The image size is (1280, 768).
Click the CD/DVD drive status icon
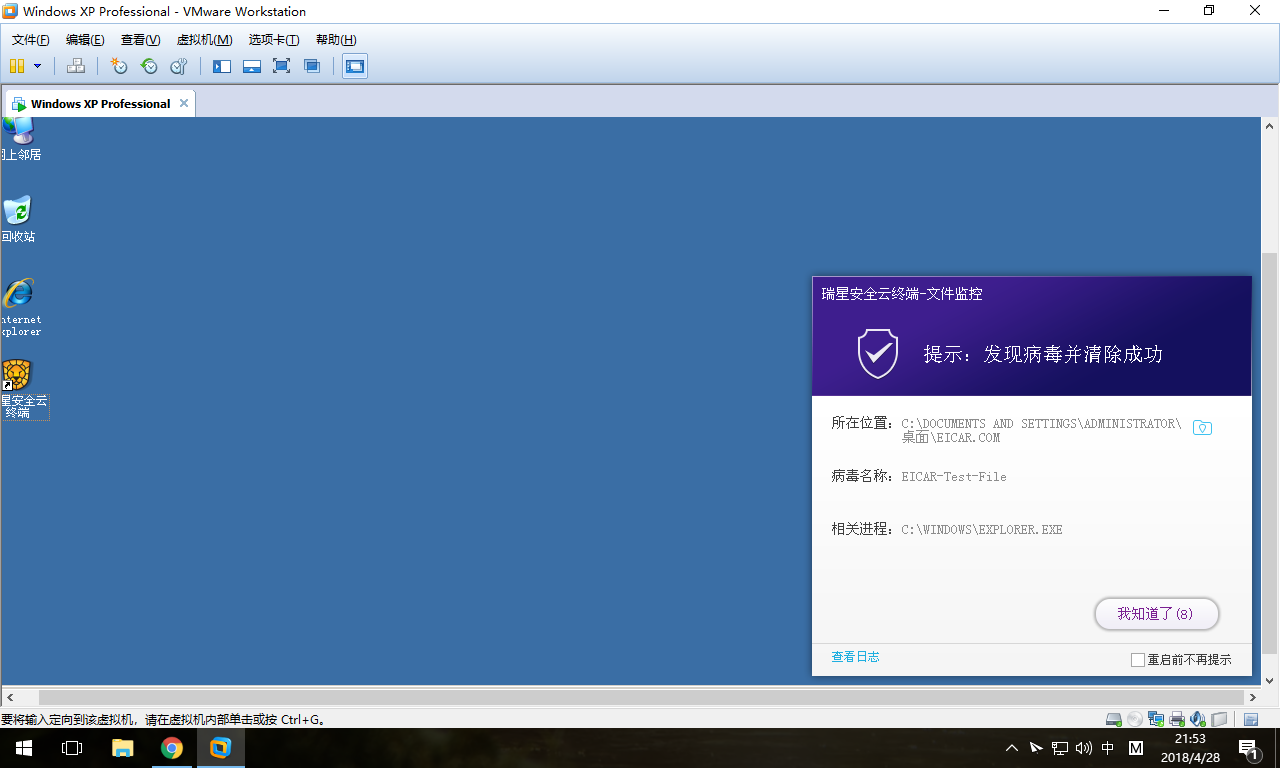click(x=1135, y=719)
